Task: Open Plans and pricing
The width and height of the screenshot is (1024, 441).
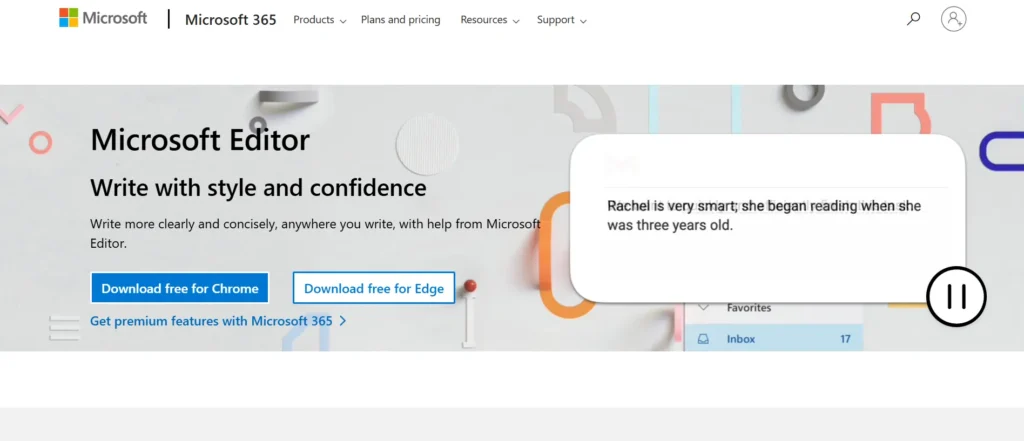Action: pyautogui.click(x=400, y=20)
